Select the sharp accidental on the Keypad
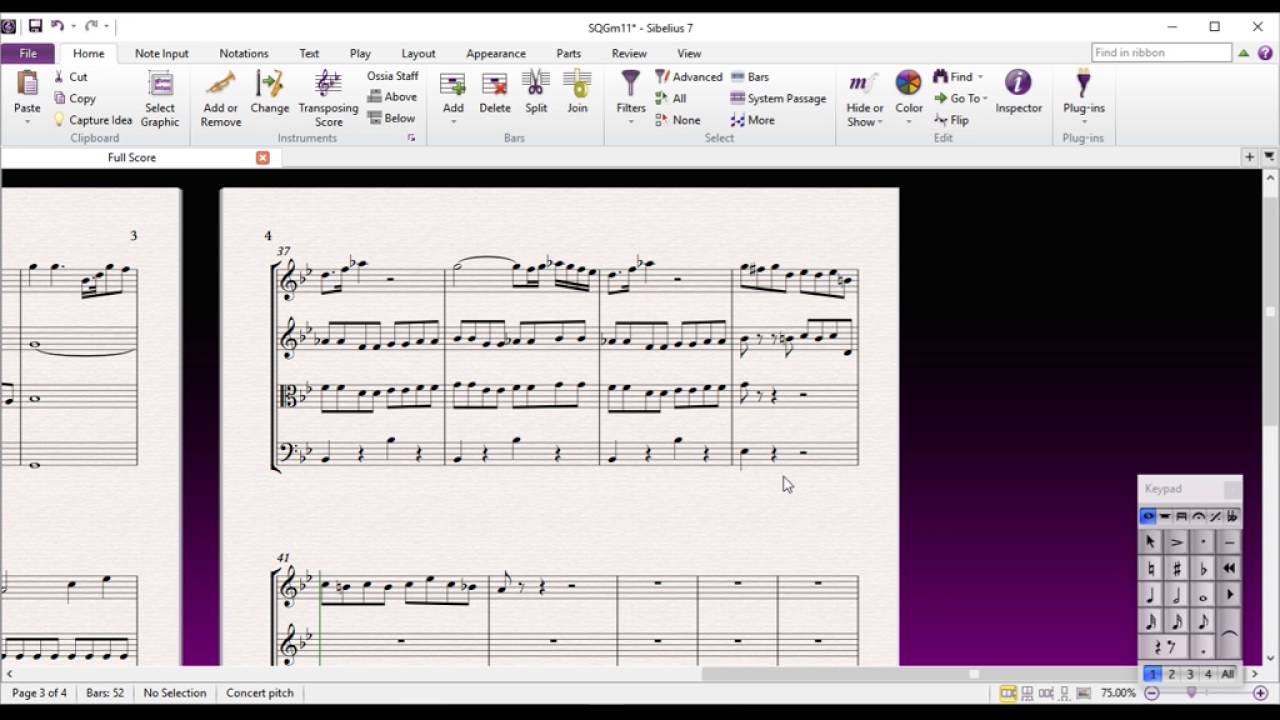 [1176, 568]
